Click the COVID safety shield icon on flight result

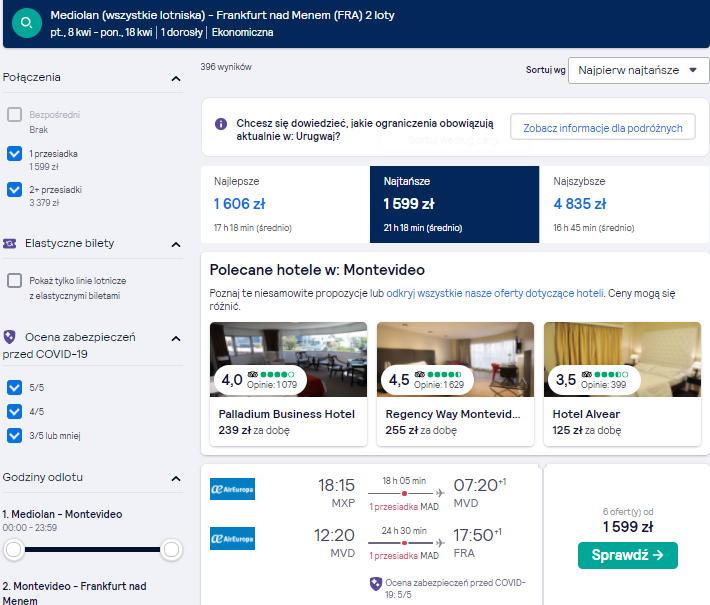[x=376, y=584]
